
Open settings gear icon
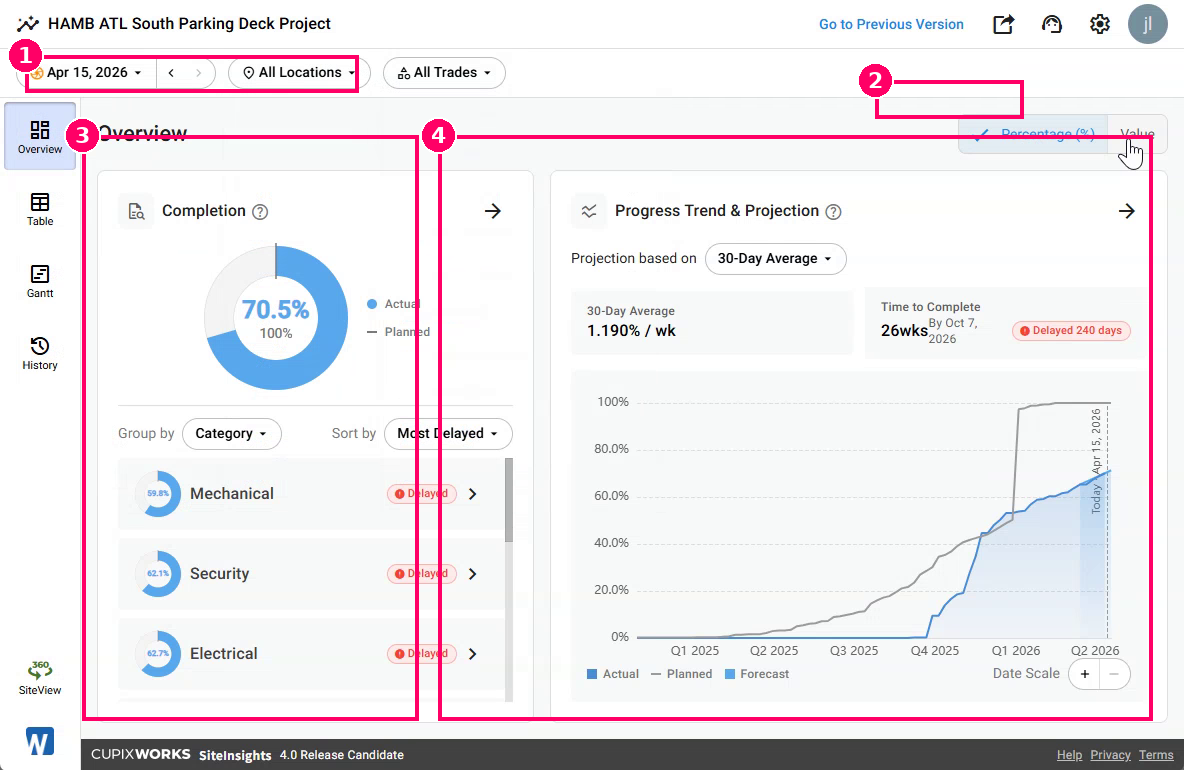click(x=1099, y=24)
